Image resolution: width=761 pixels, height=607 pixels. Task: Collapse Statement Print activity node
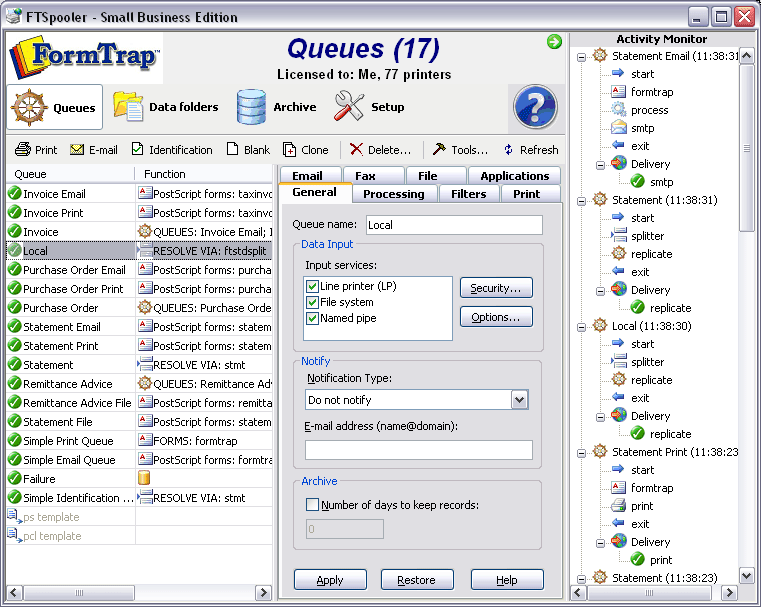click(581, 453)
